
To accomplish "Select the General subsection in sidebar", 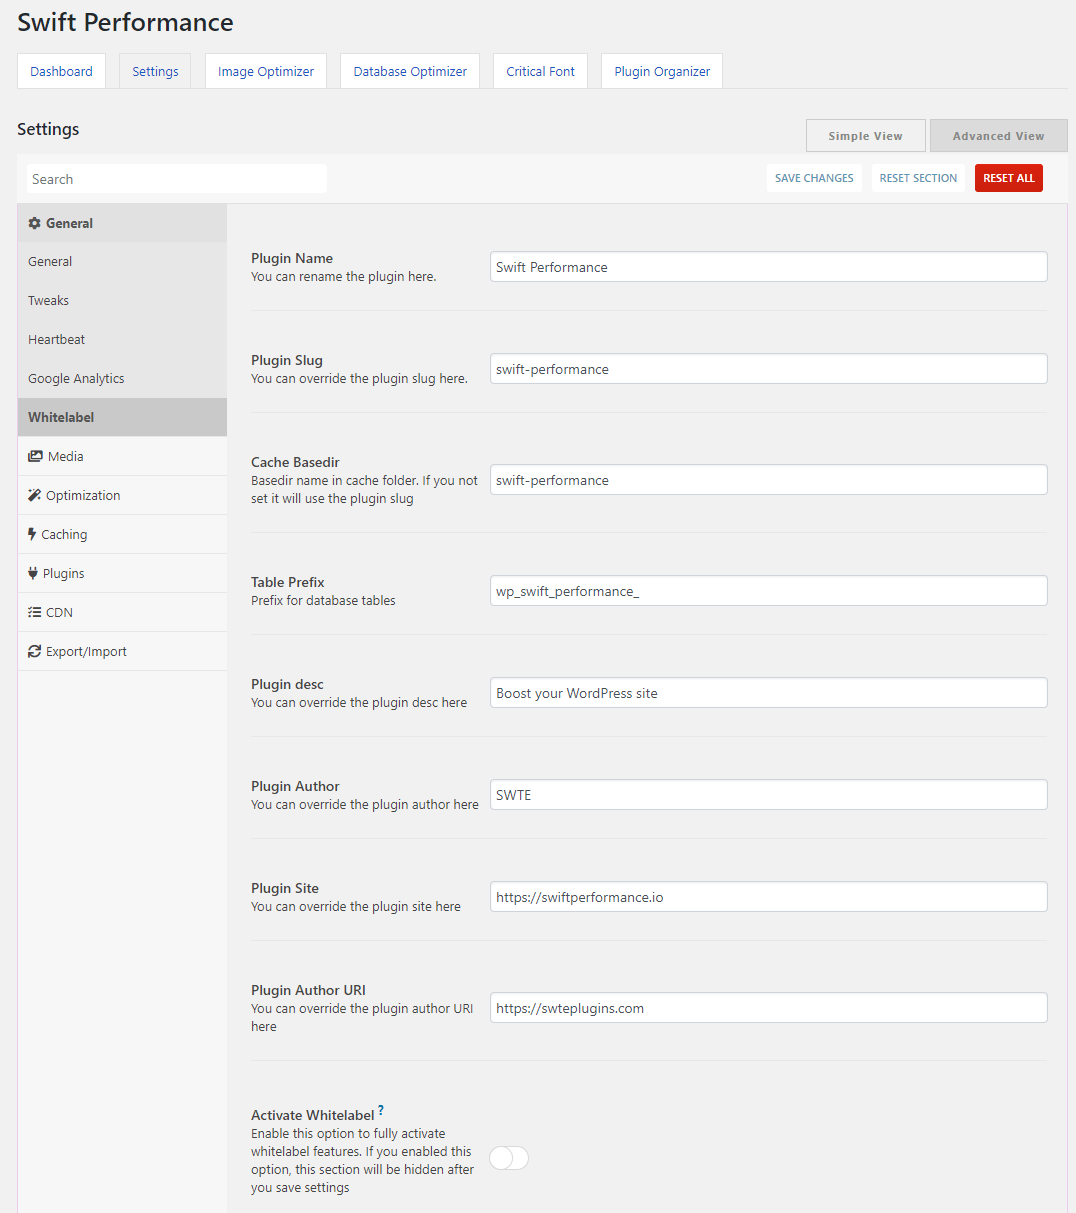I will [122, 261].
